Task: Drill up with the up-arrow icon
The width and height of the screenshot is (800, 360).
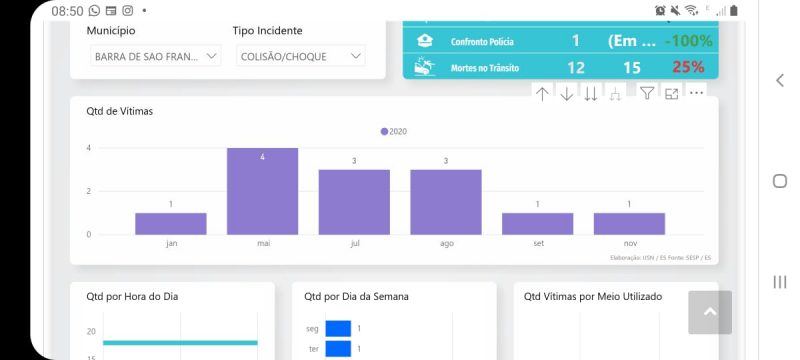Action: click(542, 94)
